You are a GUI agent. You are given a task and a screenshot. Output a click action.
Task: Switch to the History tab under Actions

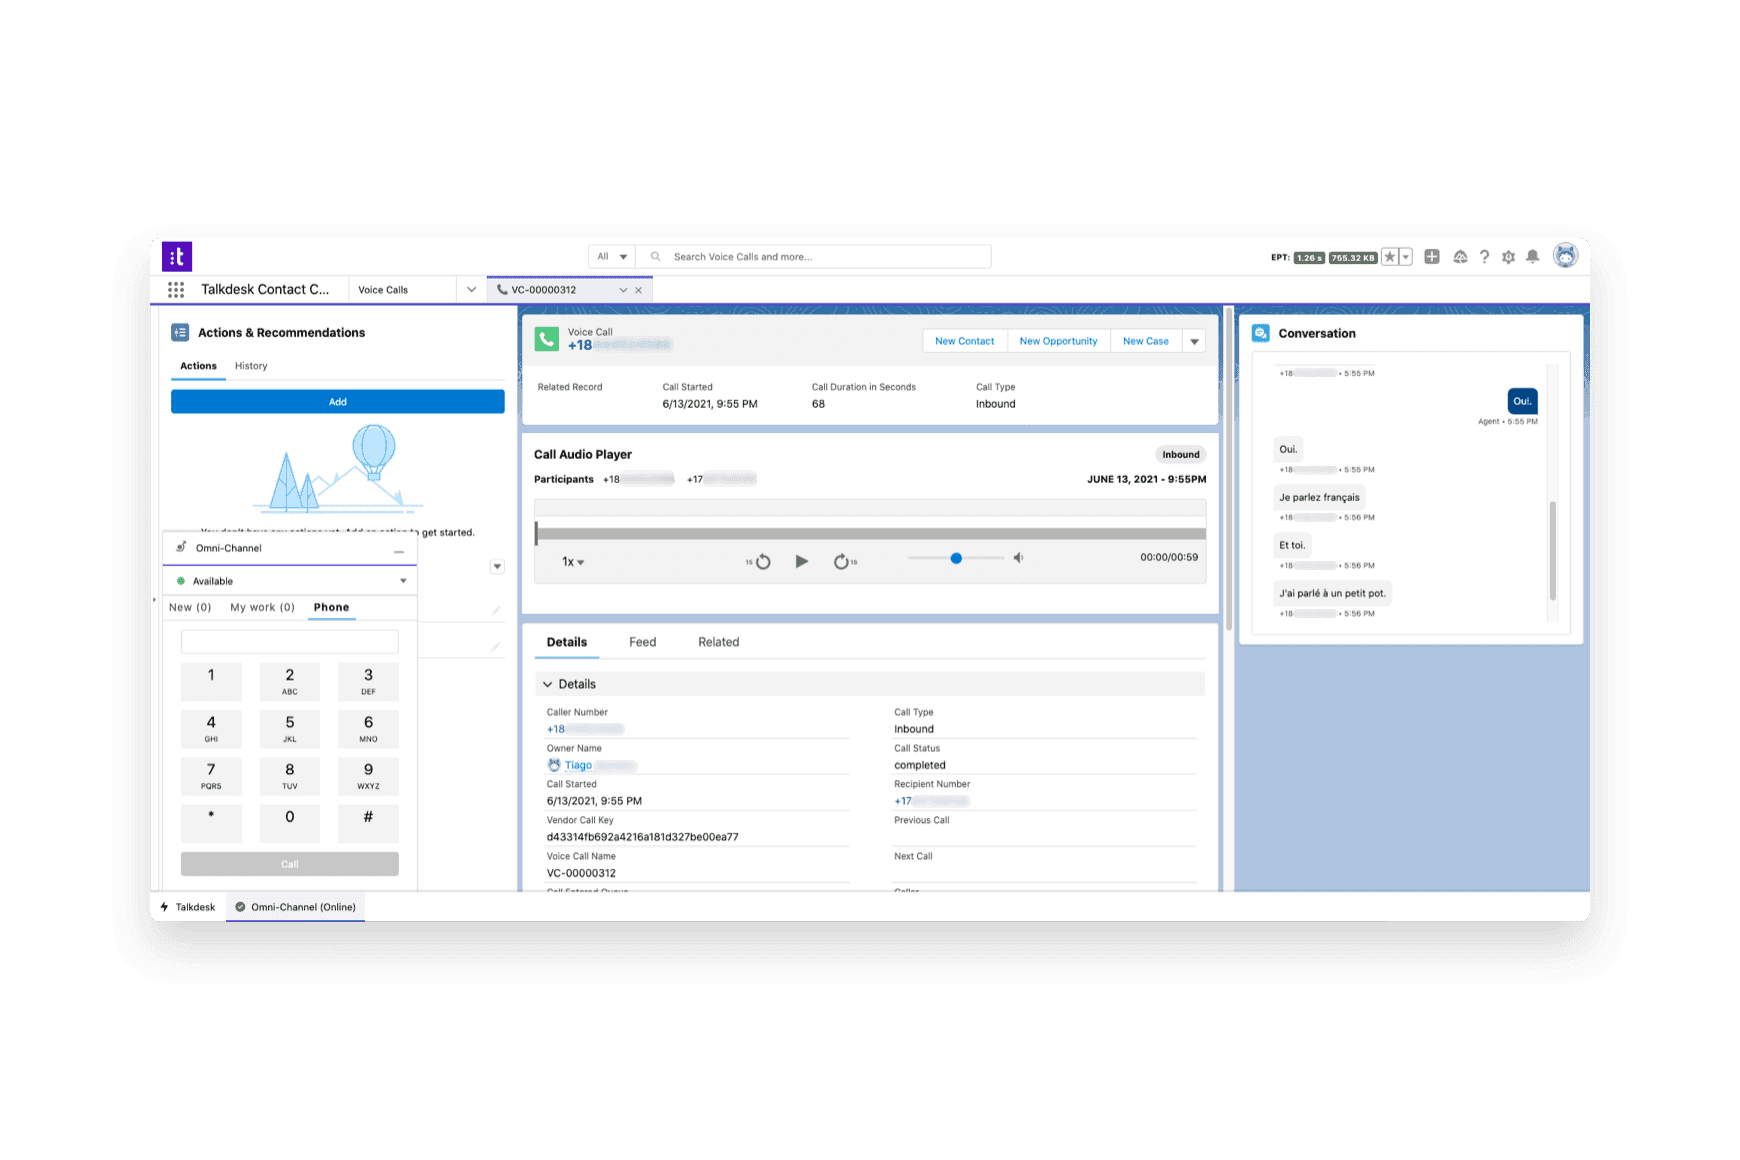[250, 365]
